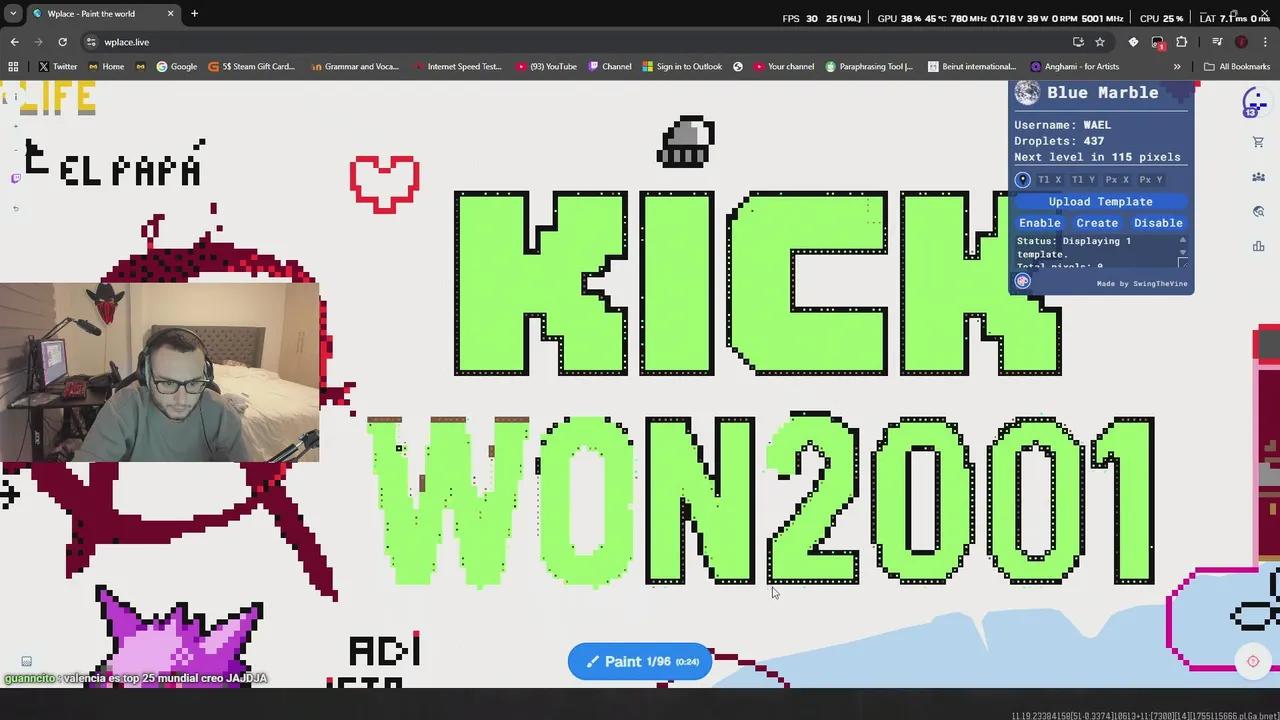Image resolution: width=1280 pixels, height=720 pixels.
Task: Open site information icon in address bar
Action: pyautogui.click(x=91, y=42)
